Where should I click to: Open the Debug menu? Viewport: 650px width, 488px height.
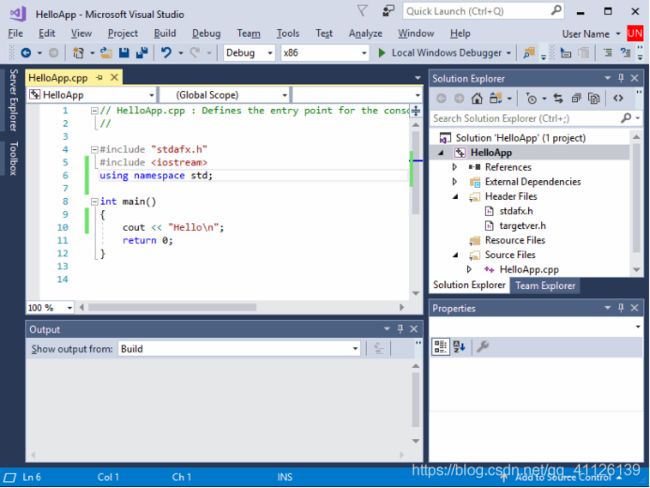(x=206, y=33)
